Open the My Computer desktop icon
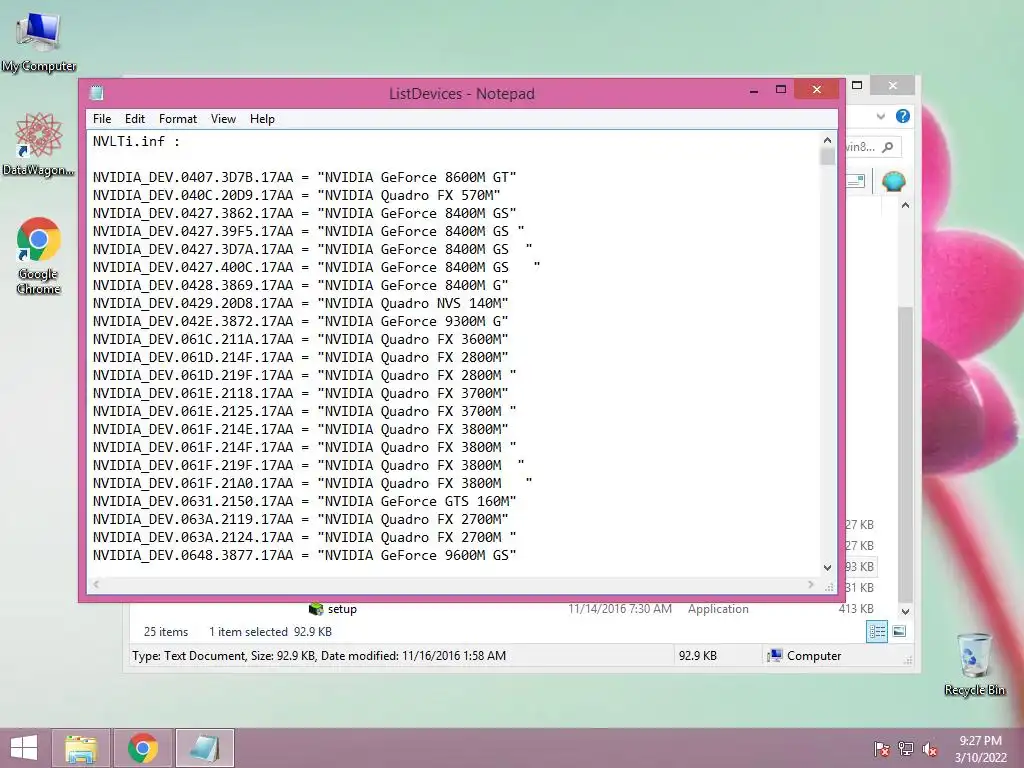The image size is (1024, 768). [39, 40]
